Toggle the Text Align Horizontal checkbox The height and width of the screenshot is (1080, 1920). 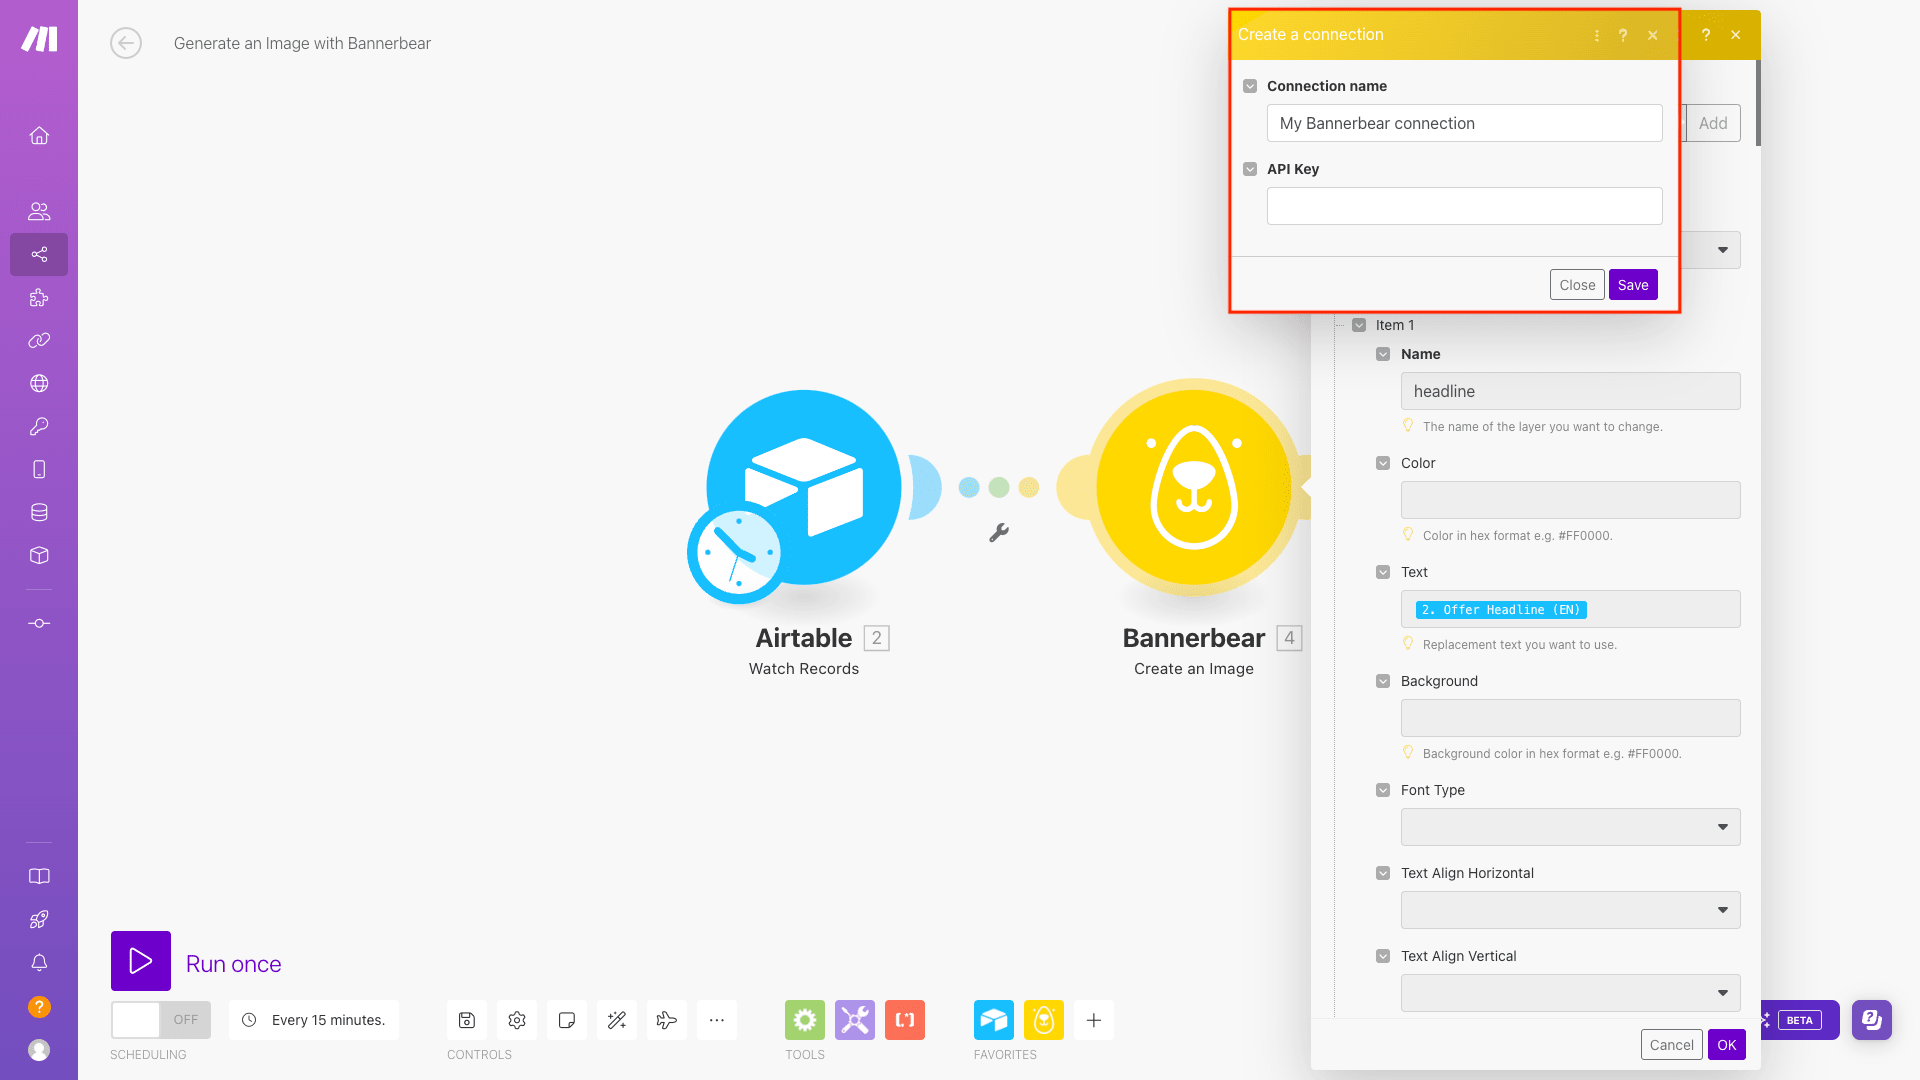tap(1383, 873)
